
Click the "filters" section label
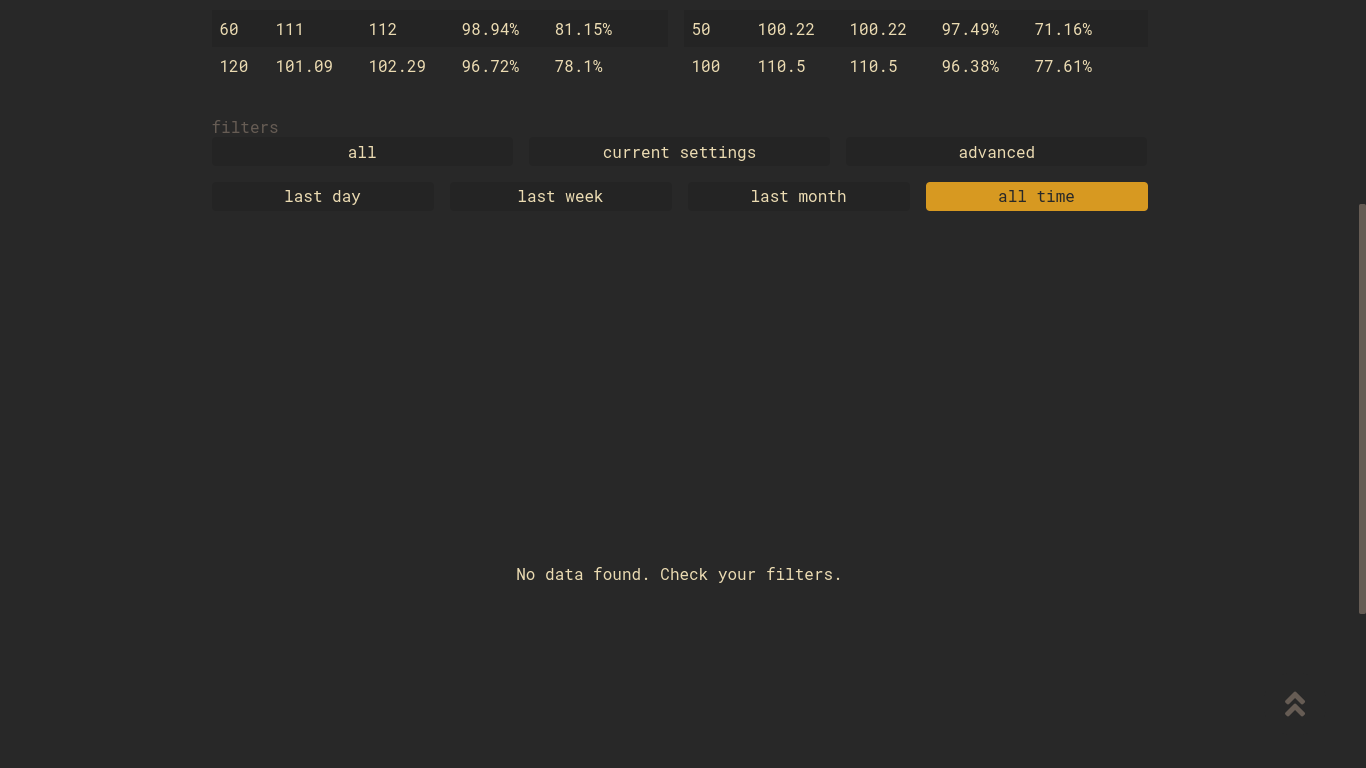click(x=245, y=127)
